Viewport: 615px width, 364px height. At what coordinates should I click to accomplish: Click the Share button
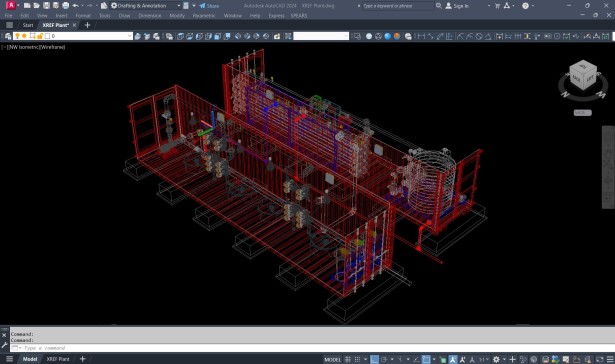[209, 6]
